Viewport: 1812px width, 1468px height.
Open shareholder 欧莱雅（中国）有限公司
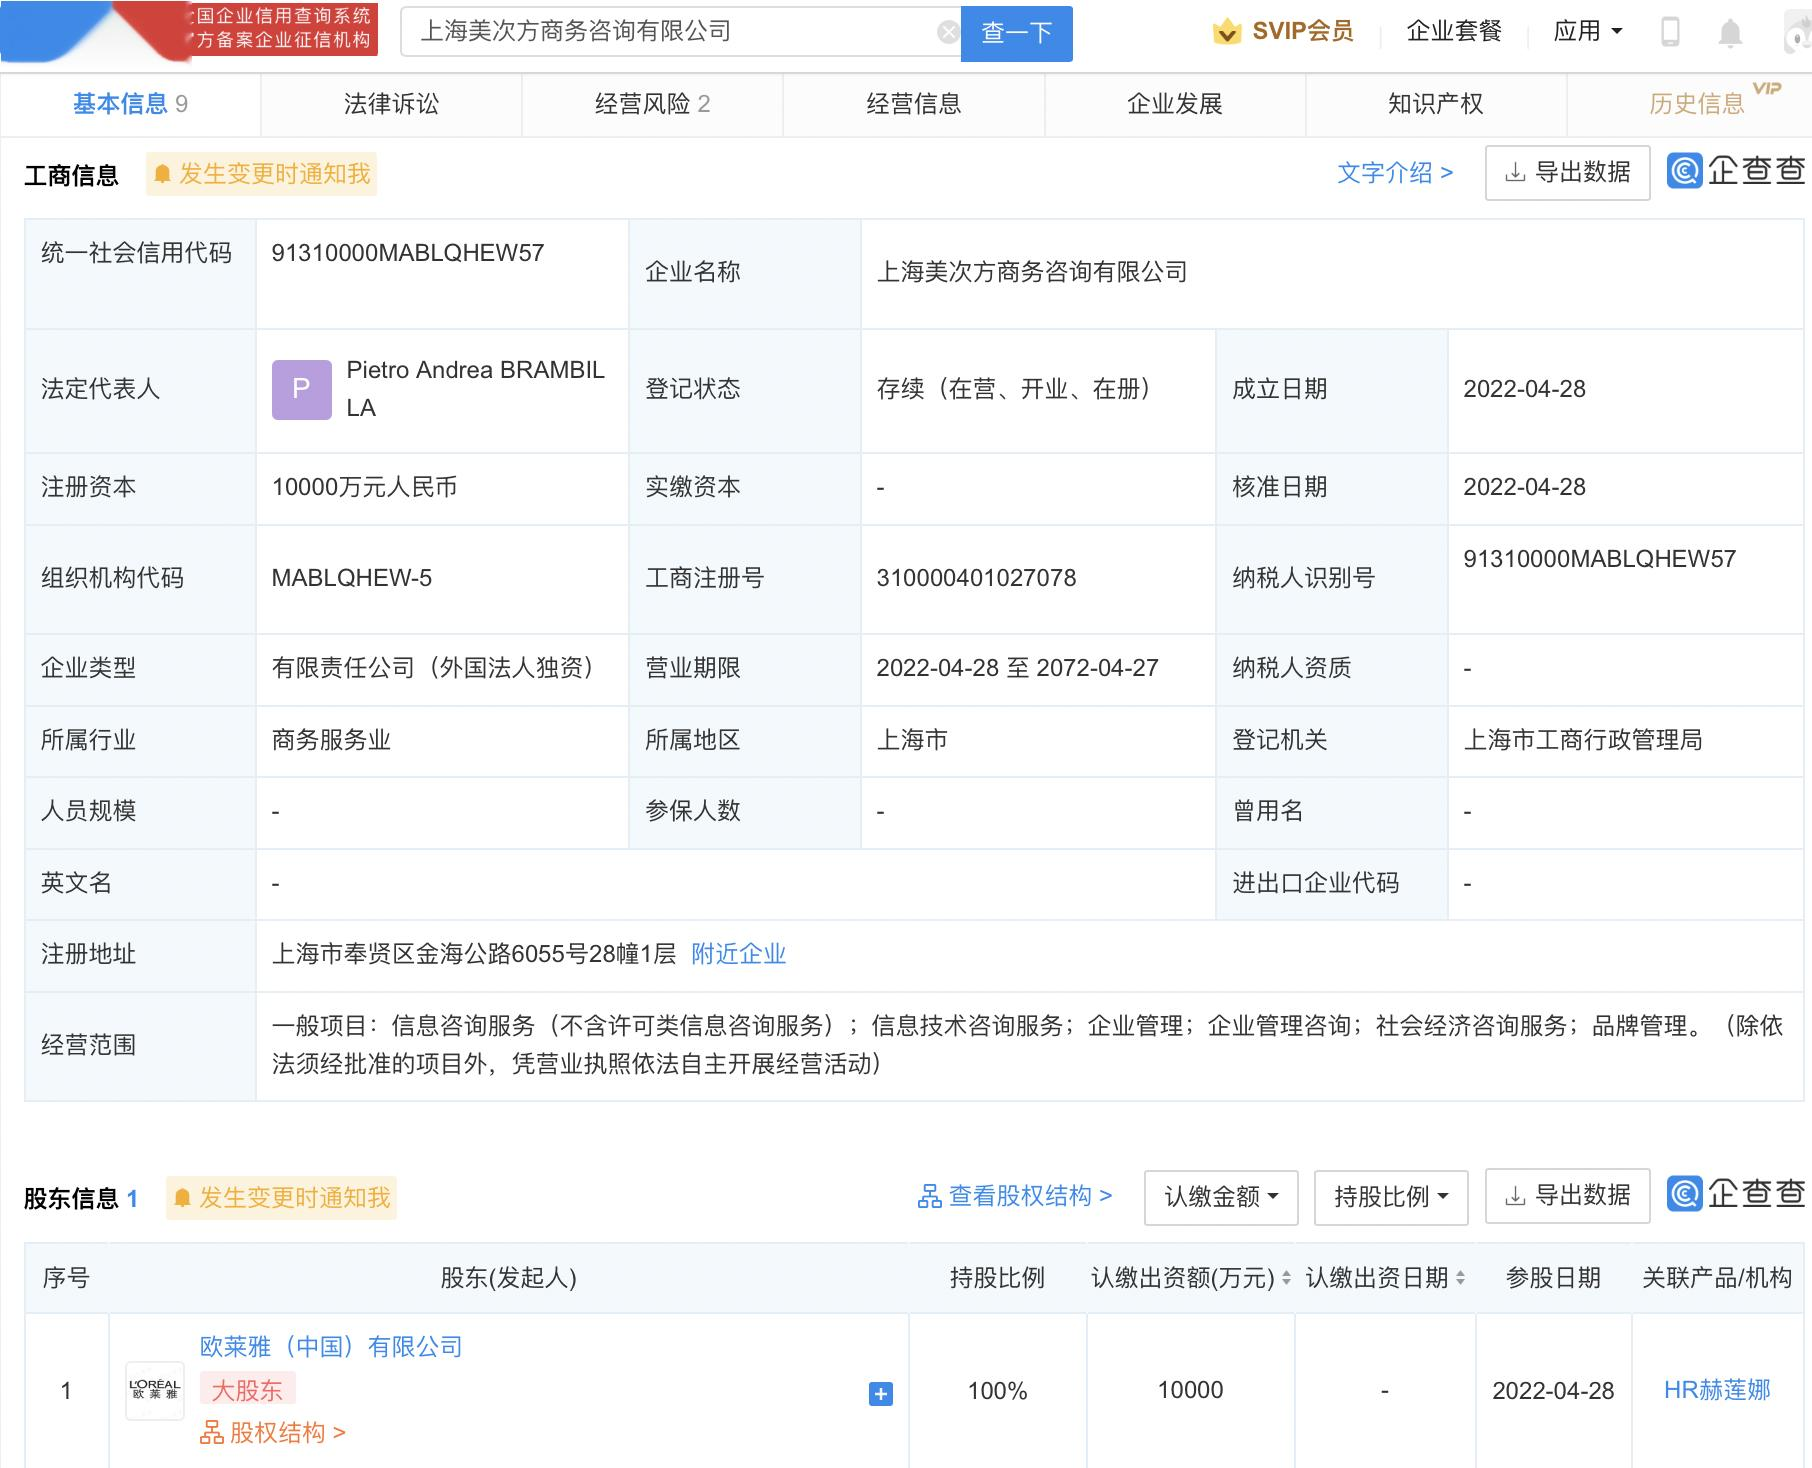(x=328, y=1347)
